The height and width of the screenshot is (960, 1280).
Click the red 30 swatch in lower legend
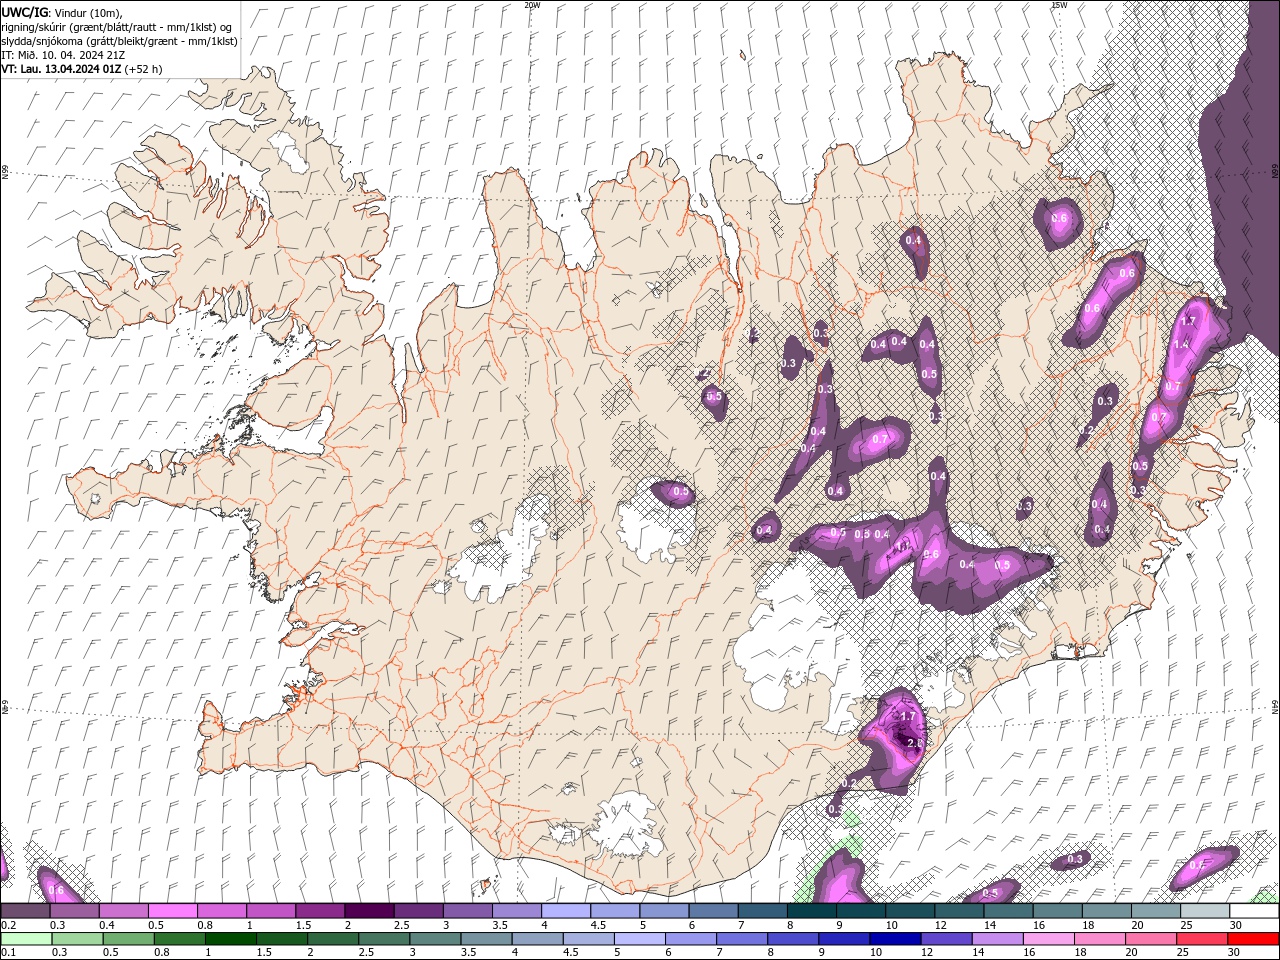coord(1253,939)
